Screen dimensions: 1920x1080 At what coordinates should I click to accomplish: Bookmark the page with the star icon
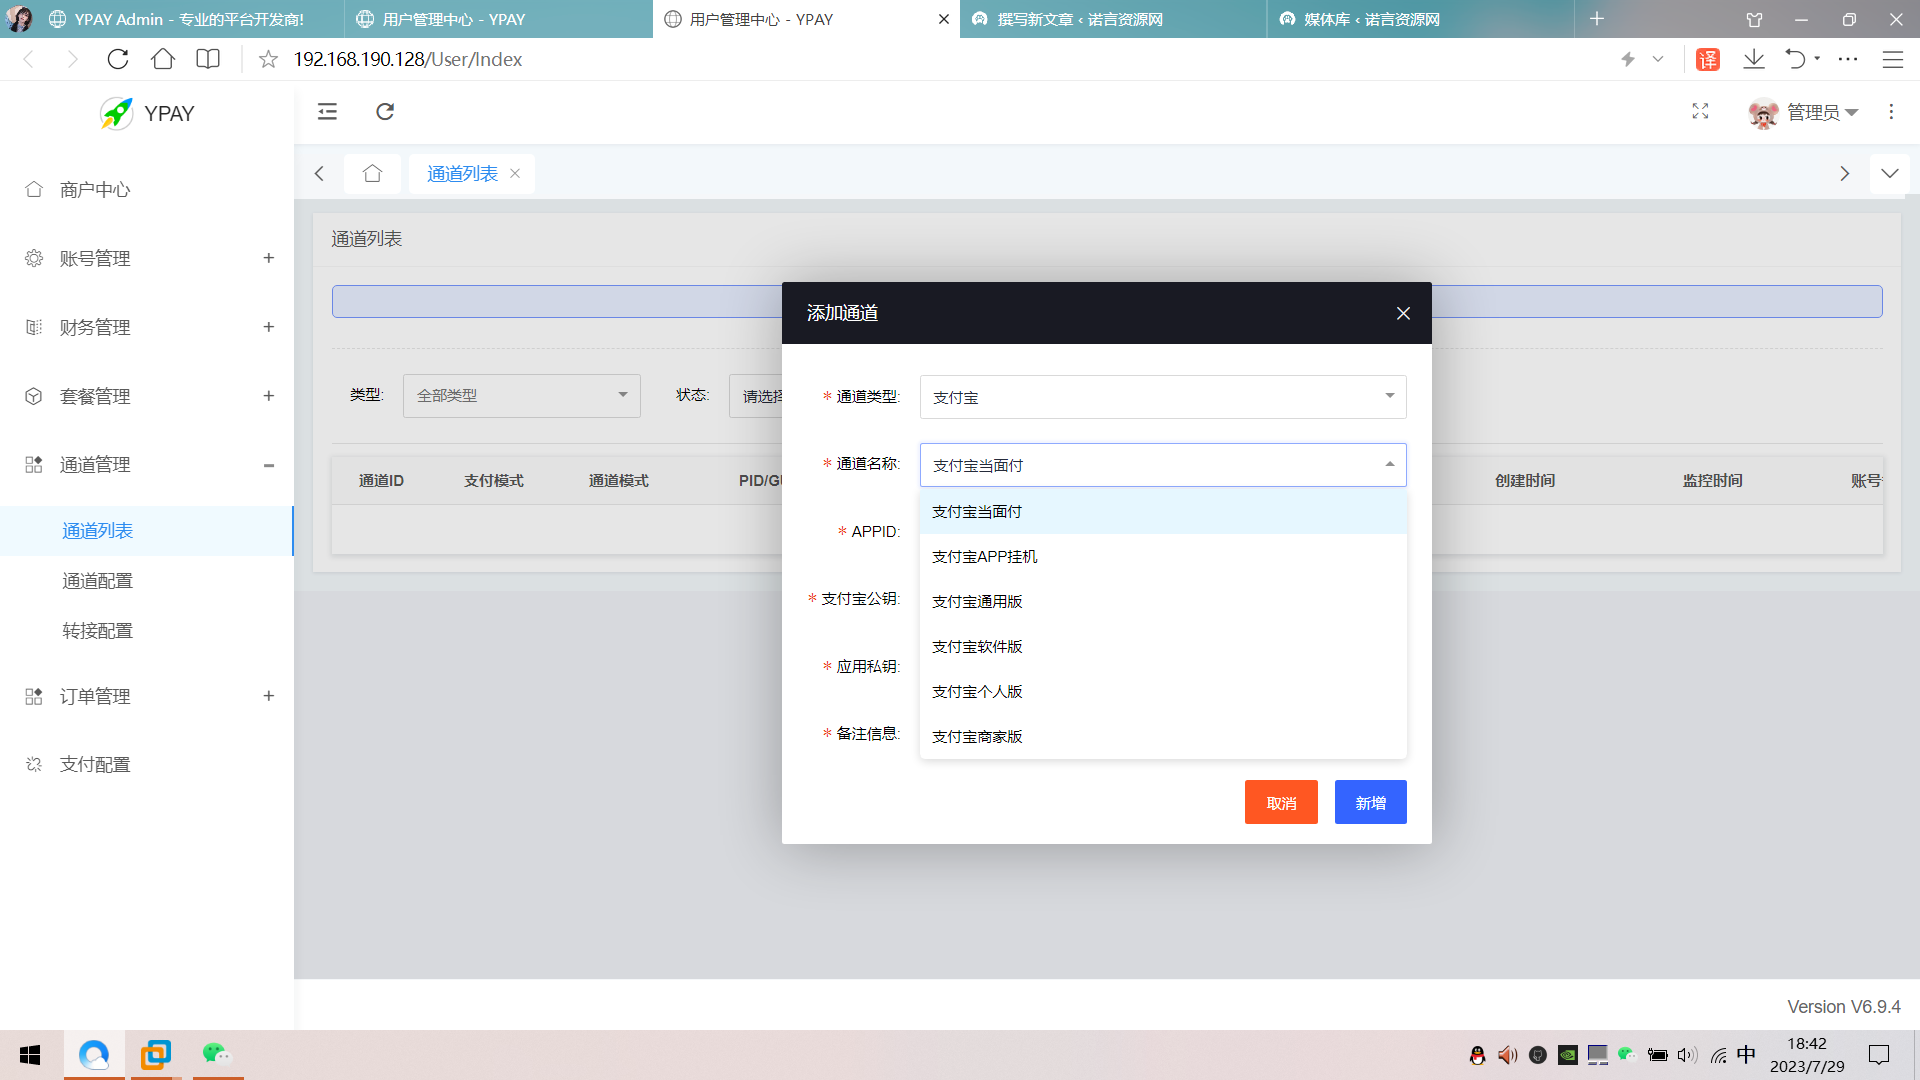tap(267, 59)
